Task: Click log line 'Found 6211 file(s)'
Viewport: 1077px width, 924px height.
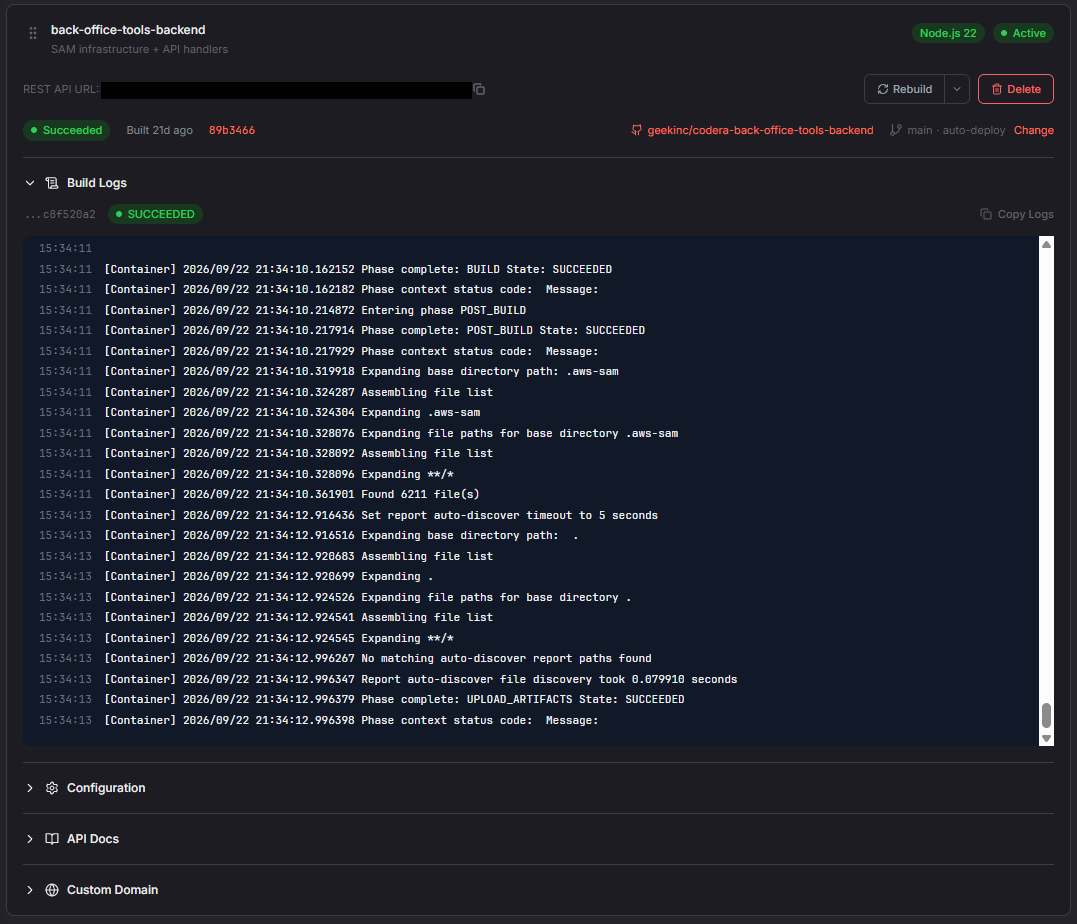Action: coord(420,495)
